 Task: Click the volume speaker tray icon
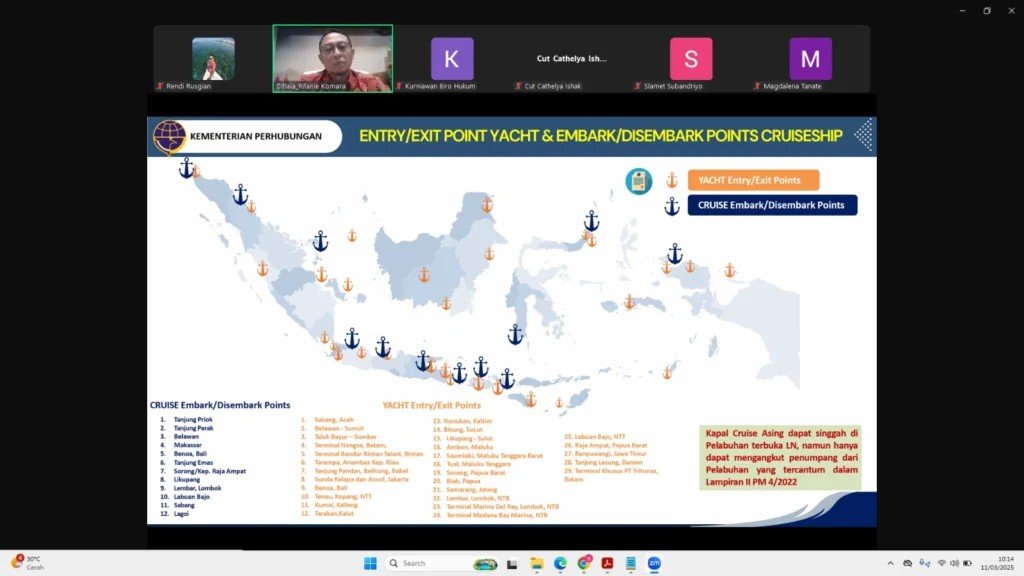click(x=954, y=563)
